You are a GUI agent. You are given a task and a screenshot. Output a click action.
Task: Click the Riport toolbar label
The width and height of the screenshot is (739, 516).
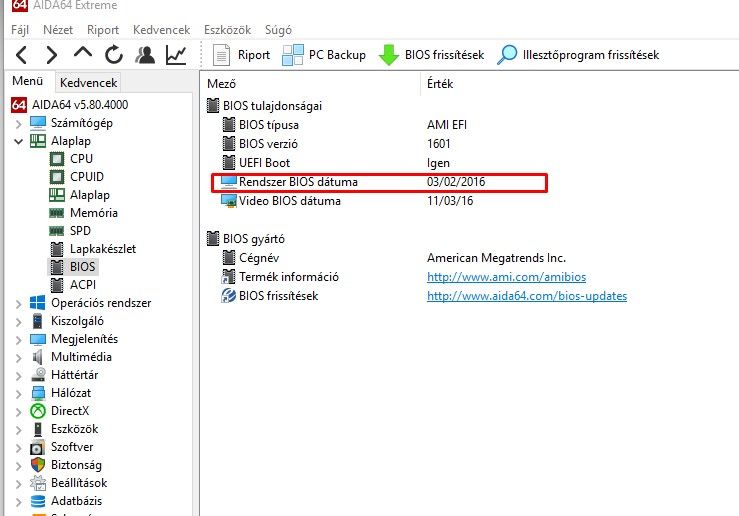pos(254,55)
